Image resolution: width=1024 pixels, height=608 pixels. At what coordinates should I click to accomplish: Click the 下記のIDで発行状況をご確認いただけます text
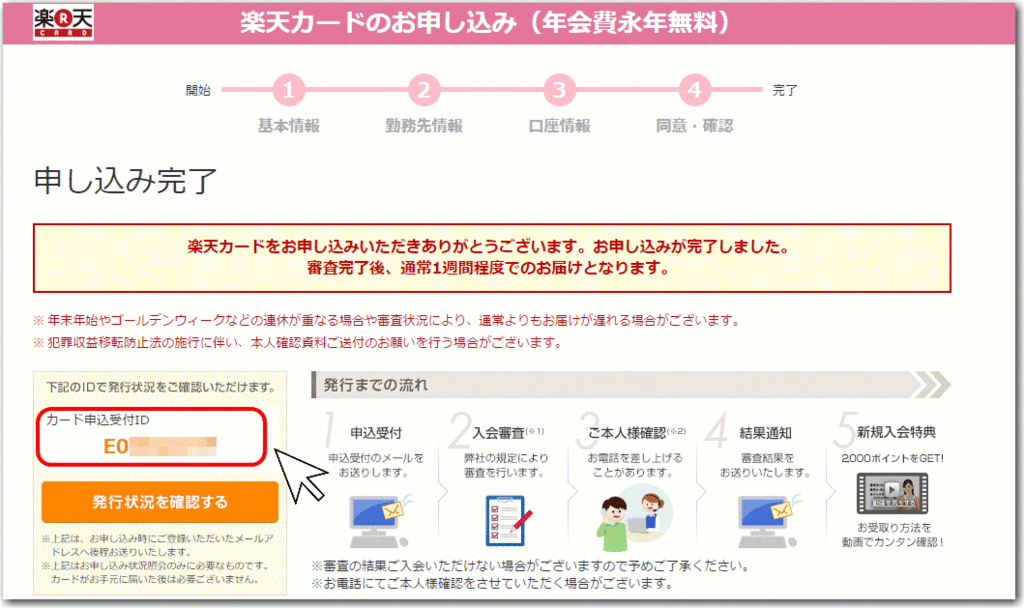point(161,387)
